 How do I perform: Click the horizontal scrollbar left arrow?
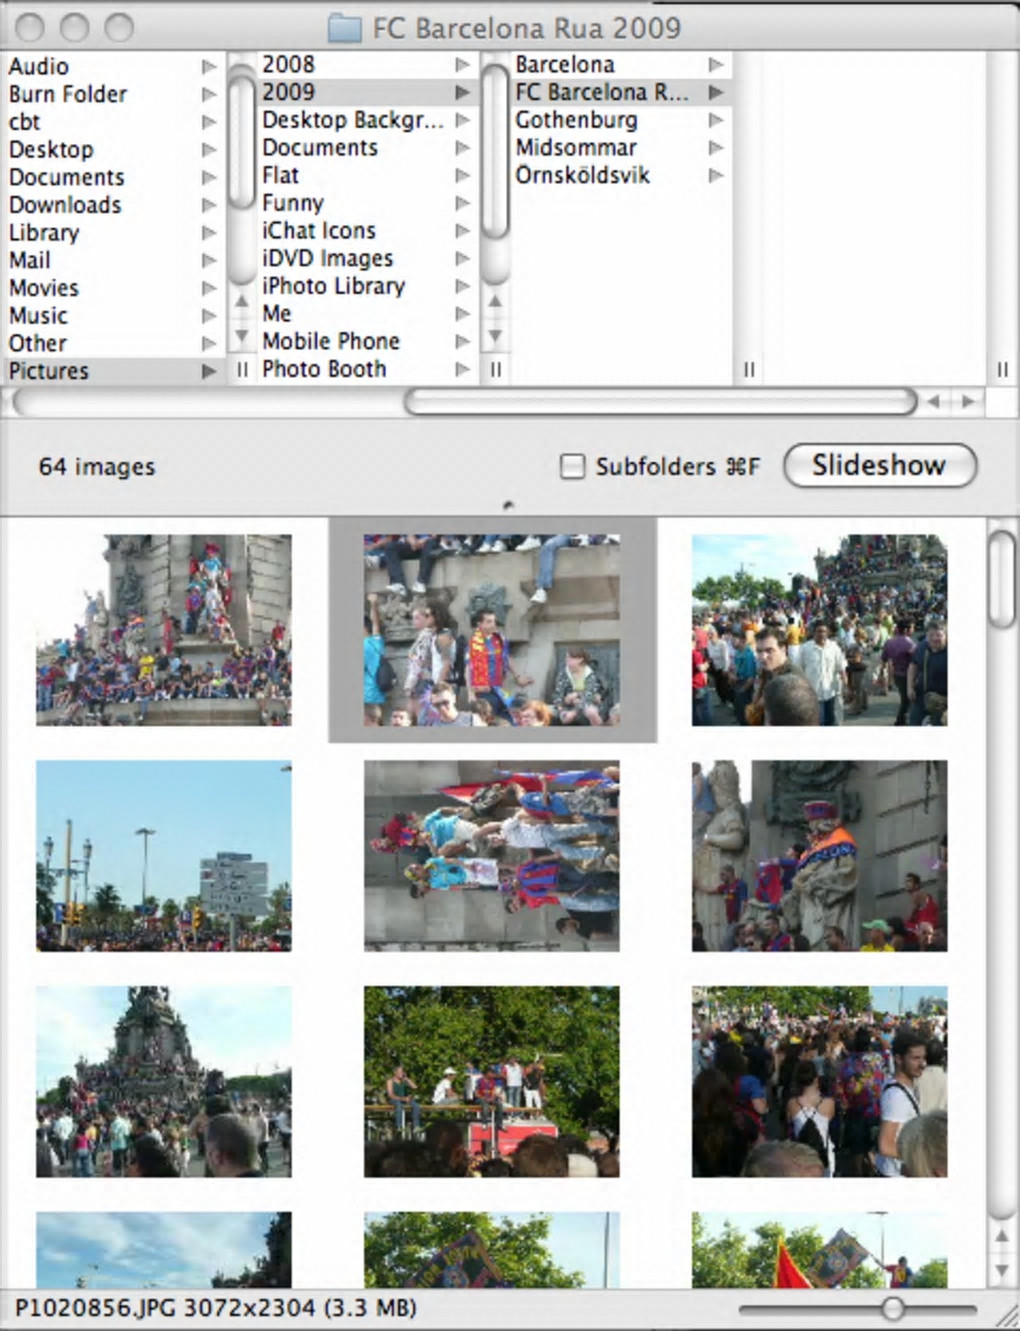(x=933, y=401)
